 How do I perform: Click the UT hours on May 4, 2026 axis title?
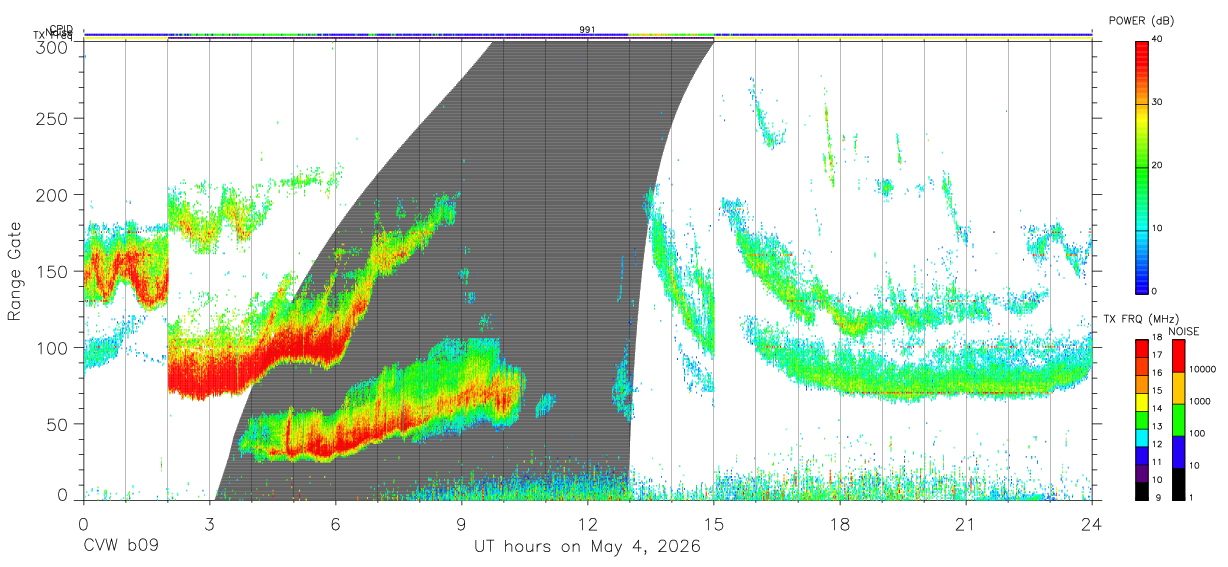click(587, 547)
